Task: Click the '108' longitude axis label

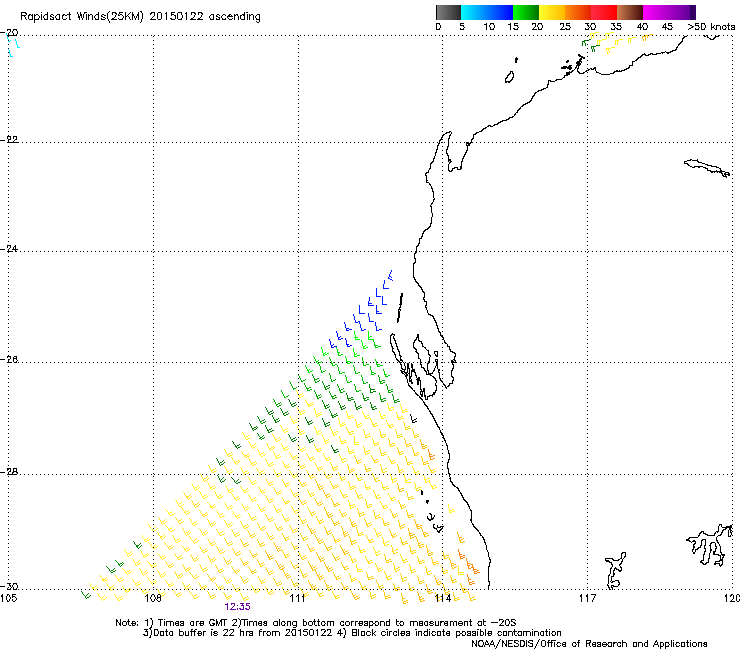Action: click(x=153, y=598)
